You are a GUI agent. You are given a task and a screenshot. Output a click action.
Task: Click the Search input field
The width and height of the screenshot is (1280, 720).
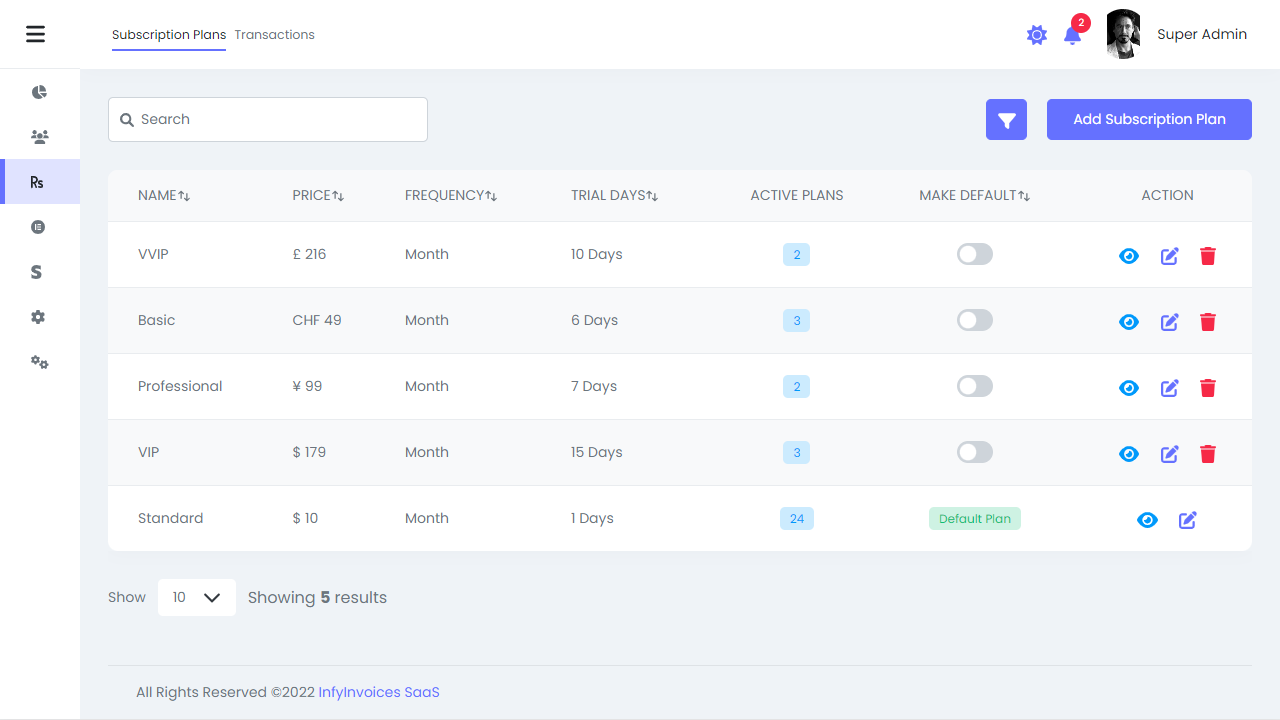(268, 119)
